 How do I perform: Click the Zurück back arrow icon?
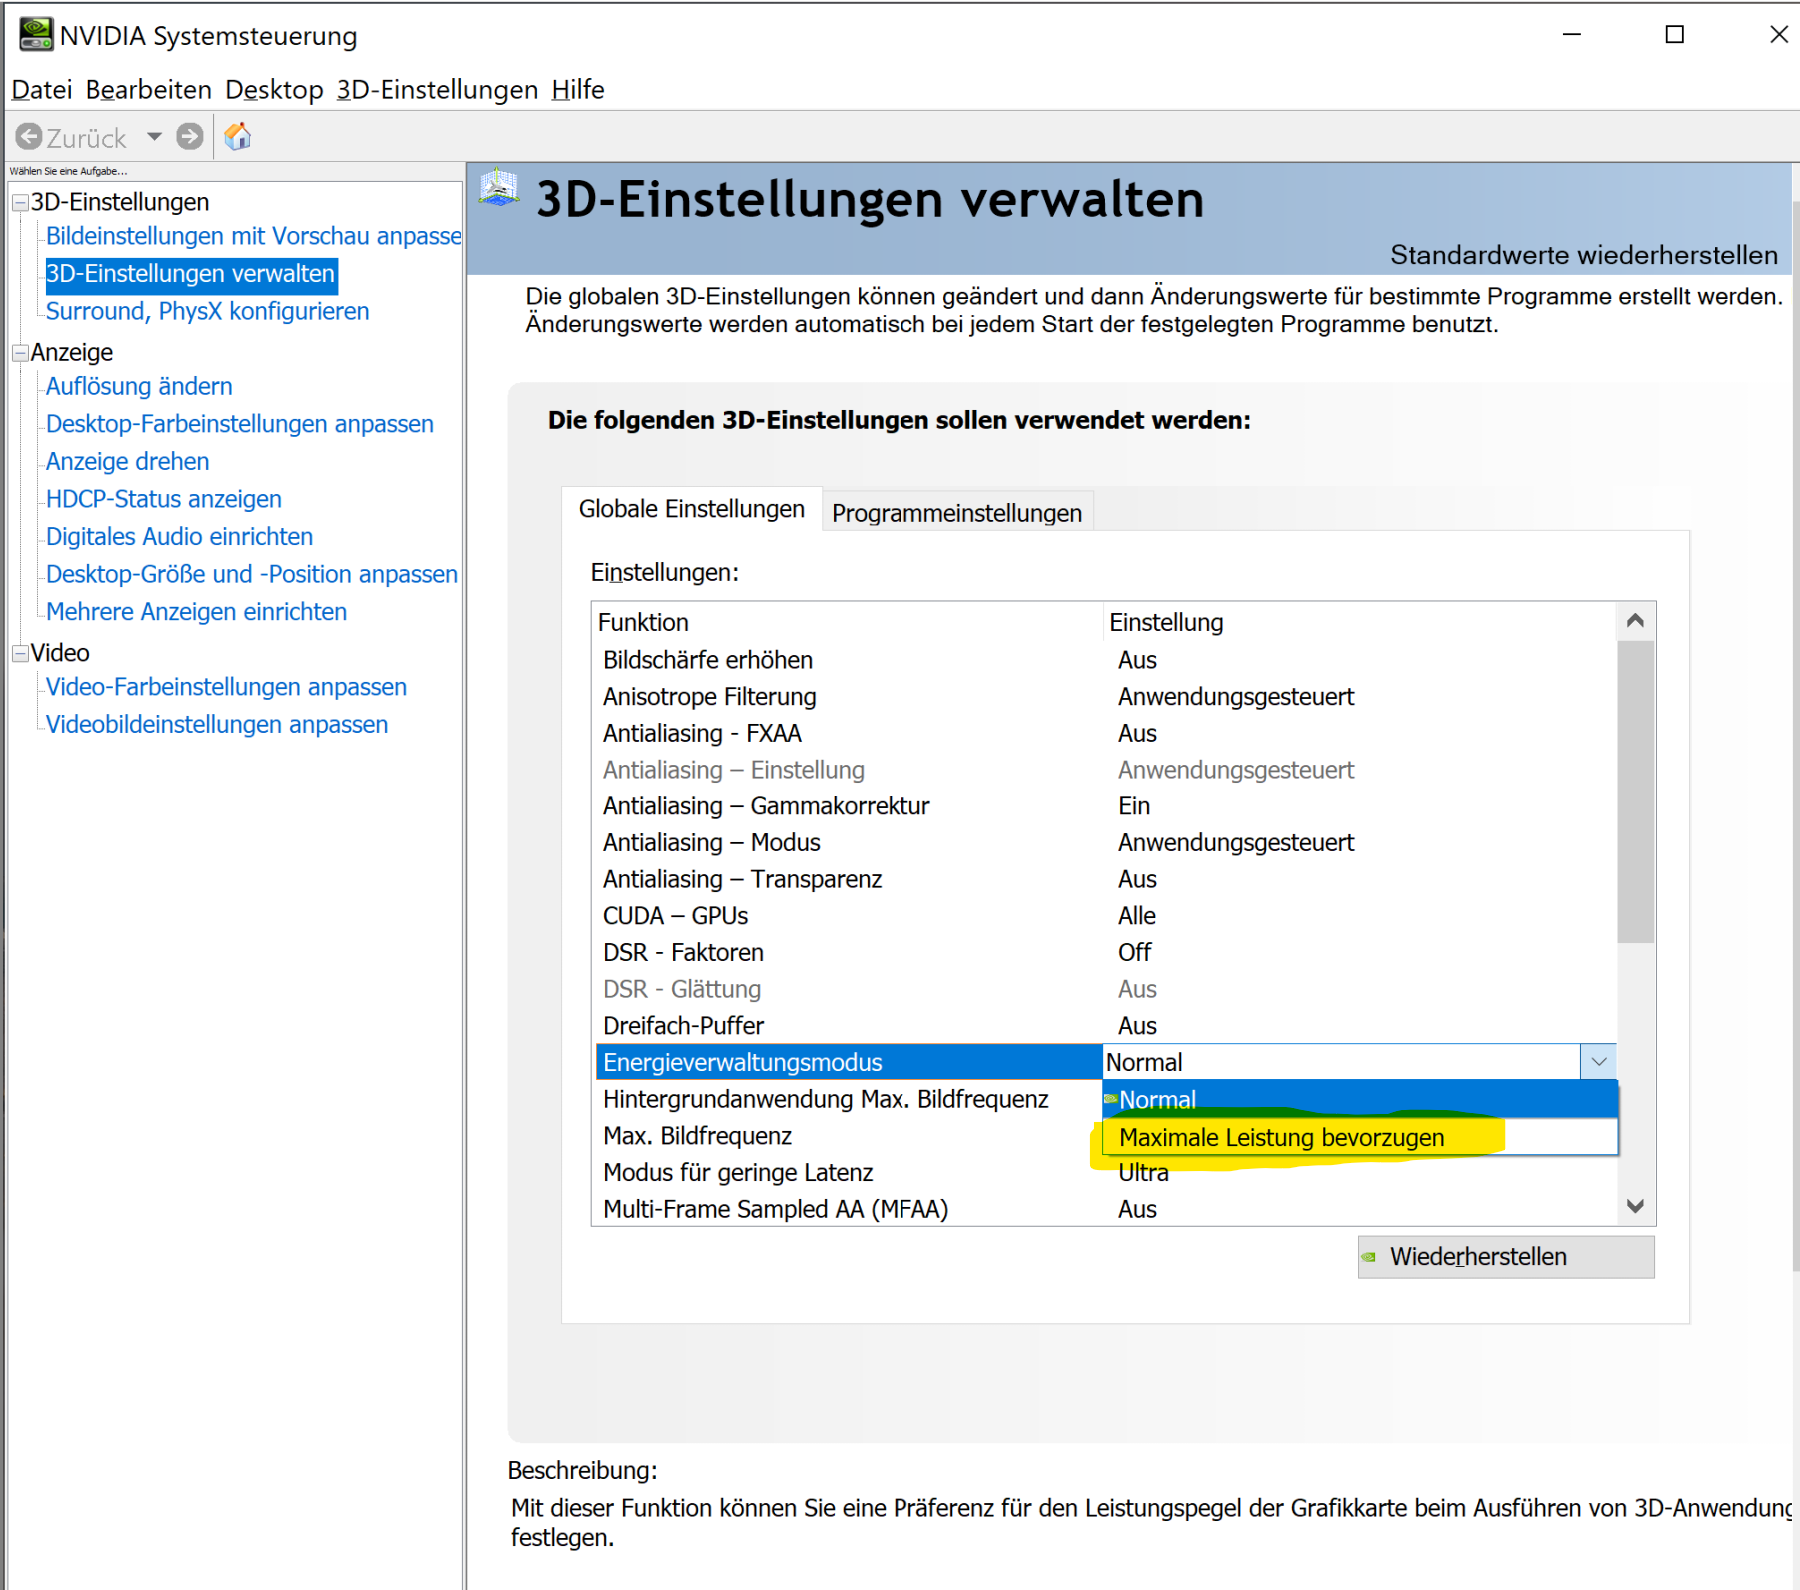(29, 136)
